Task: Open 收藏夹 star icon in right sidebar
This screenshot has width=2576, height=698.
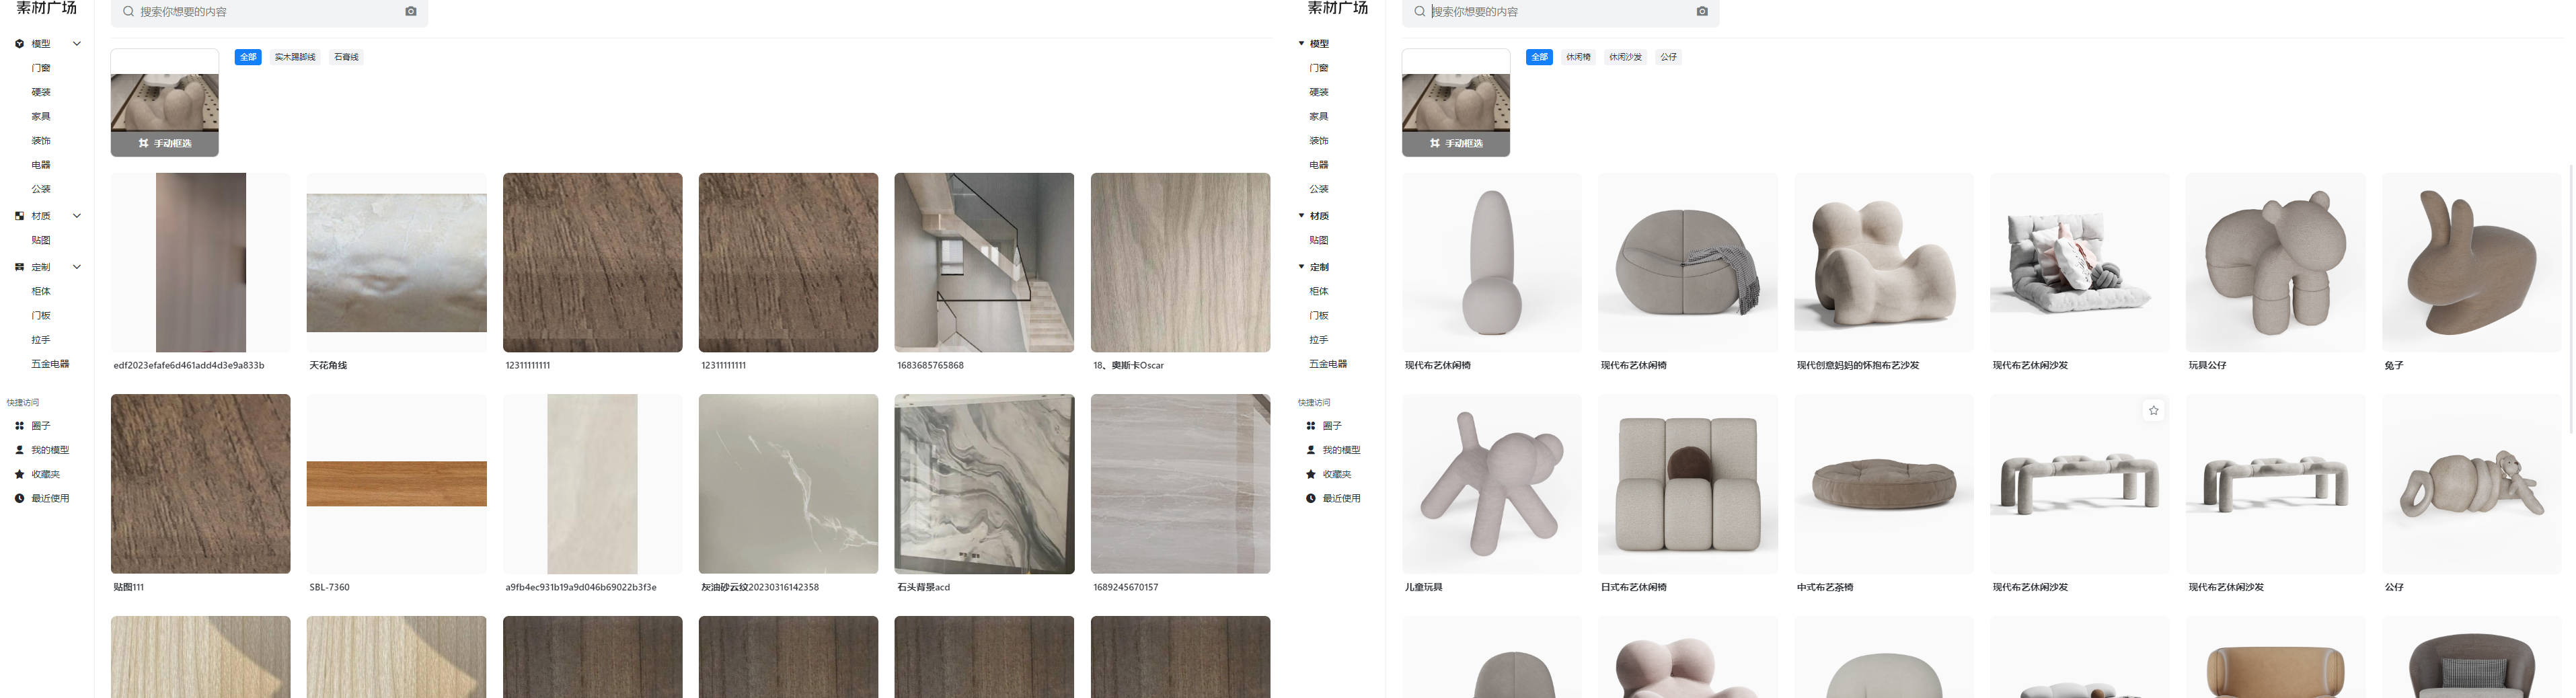Action: coord(1311,474)
